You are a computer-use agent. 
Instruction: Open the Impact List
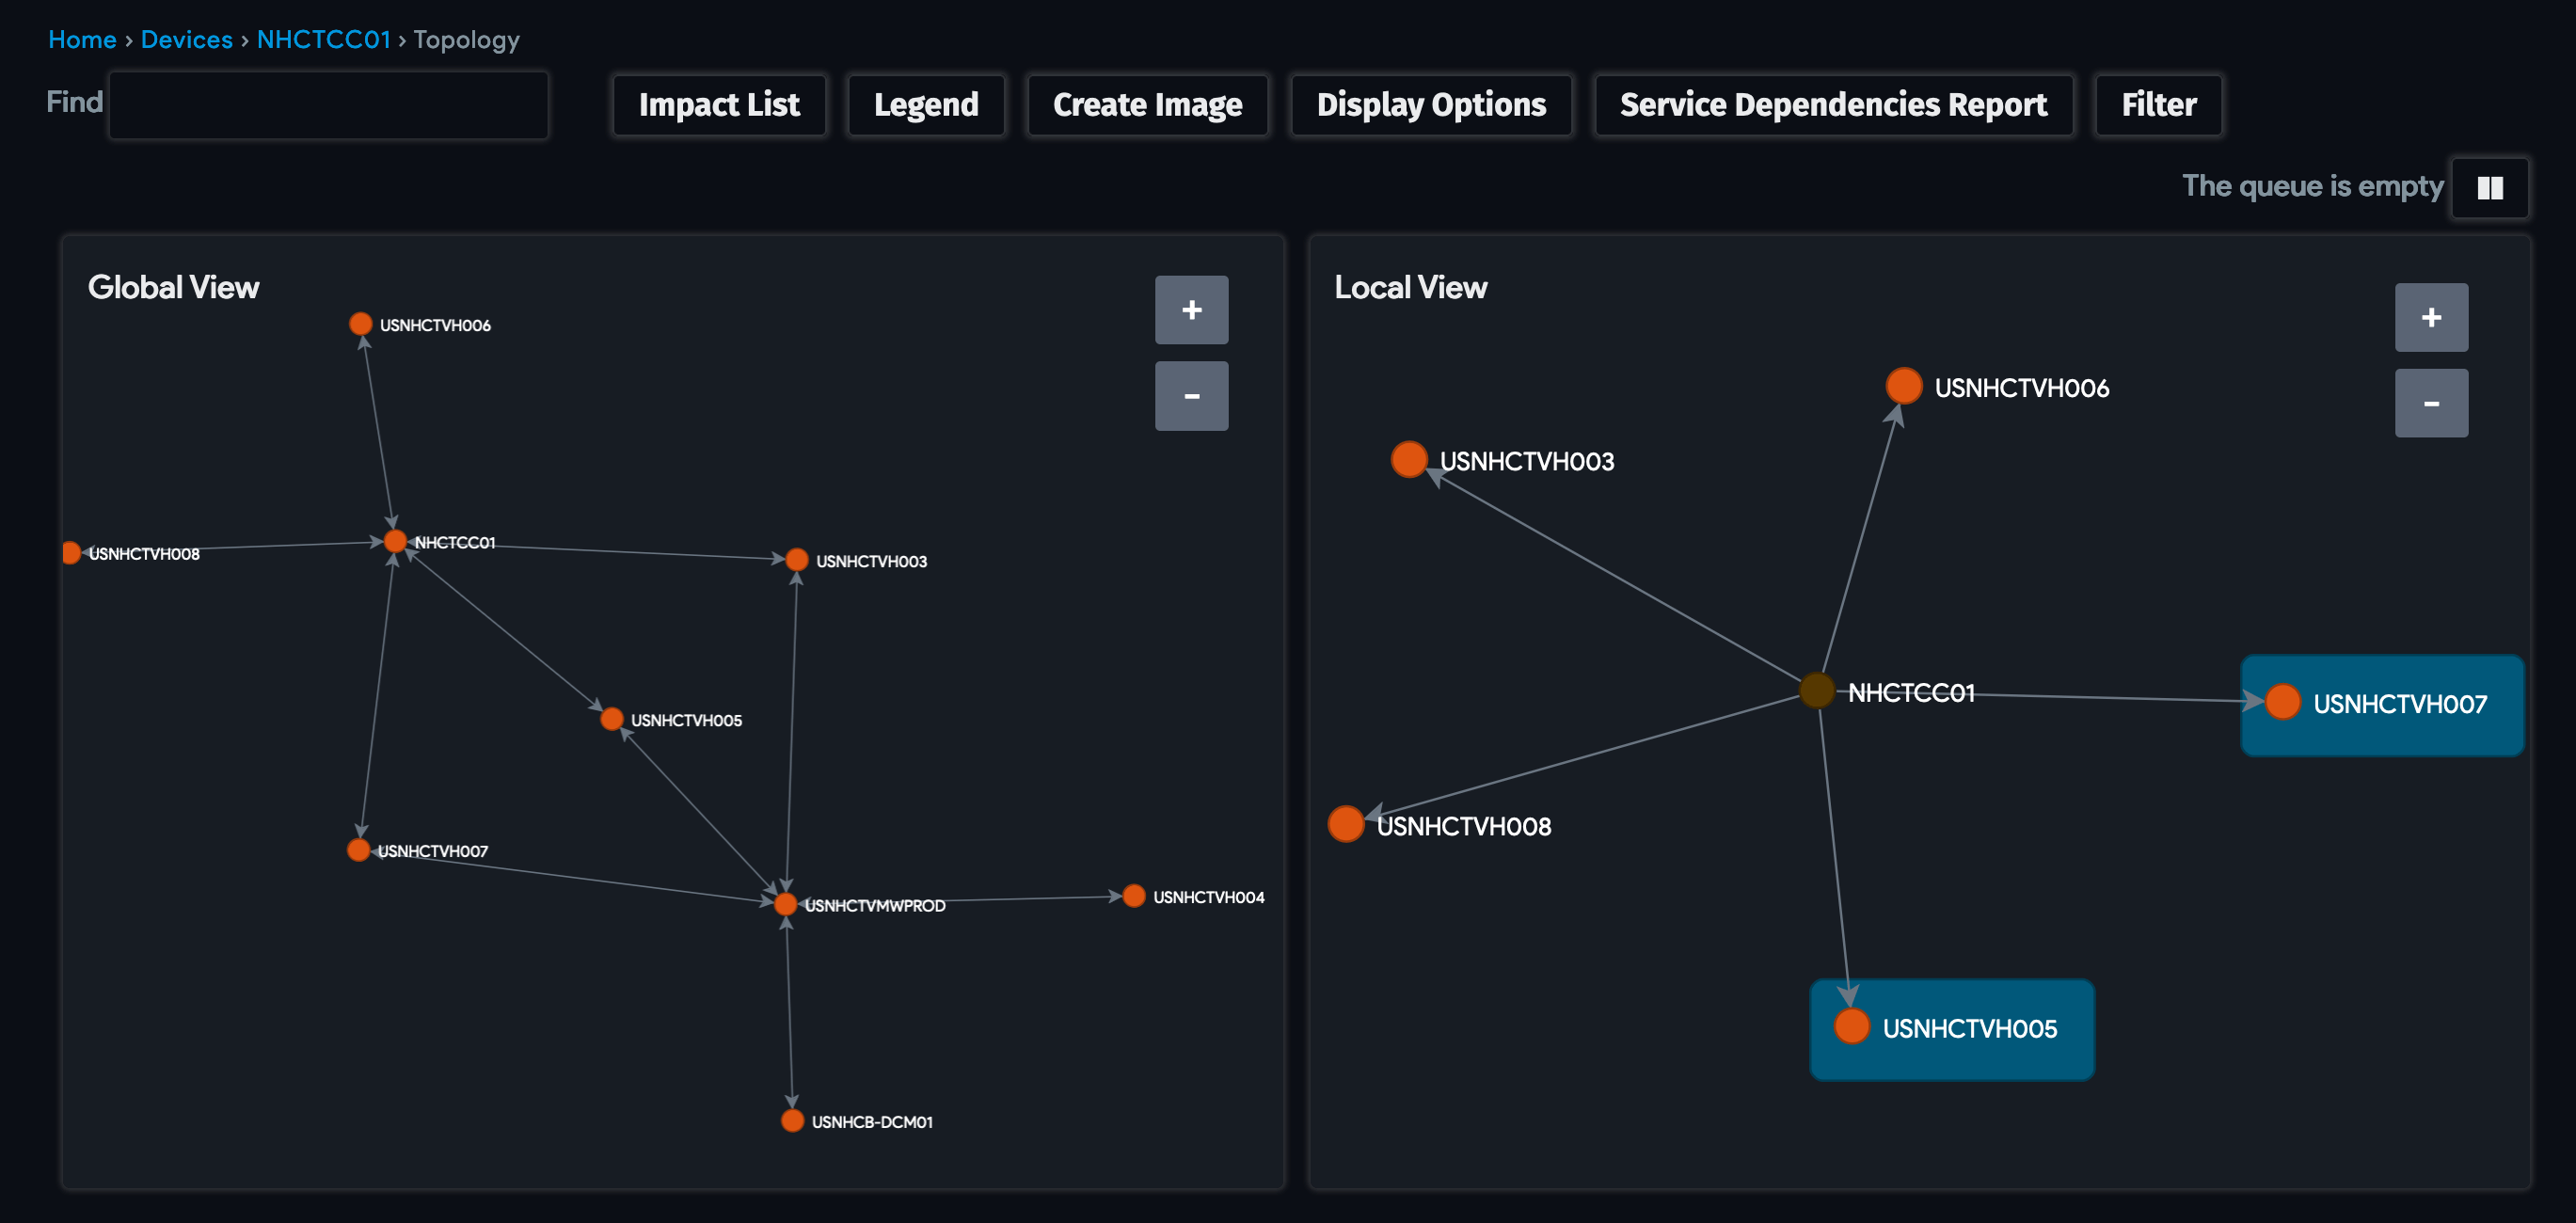pyautogui.click(x=719, y=104)
